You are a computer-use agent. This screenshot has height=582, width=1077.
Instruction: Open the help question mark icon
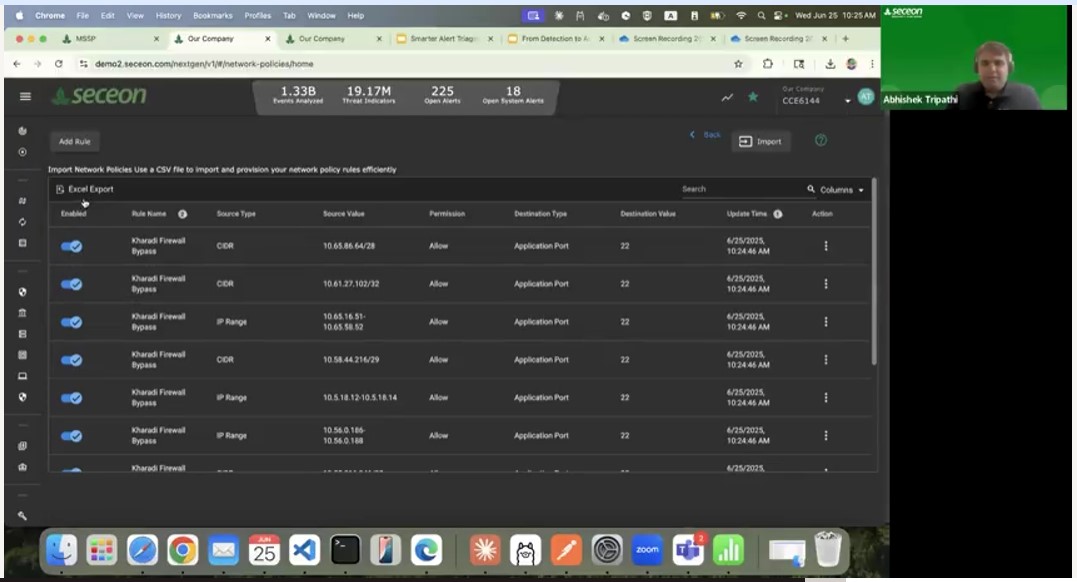click(821, 140)
